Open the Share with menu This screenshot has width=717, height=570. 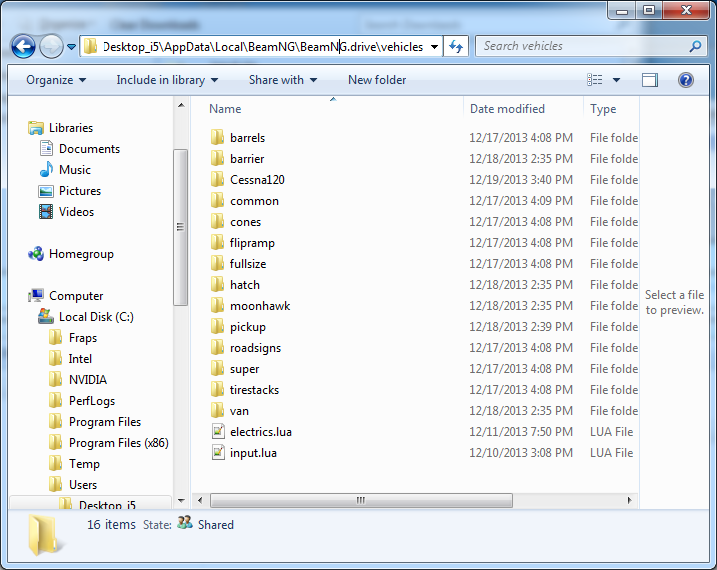pos(283,80)
